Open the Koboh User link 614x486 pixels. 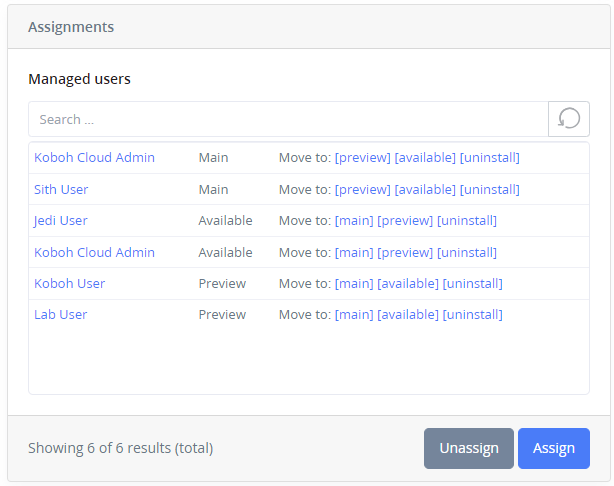coord(69,283)
